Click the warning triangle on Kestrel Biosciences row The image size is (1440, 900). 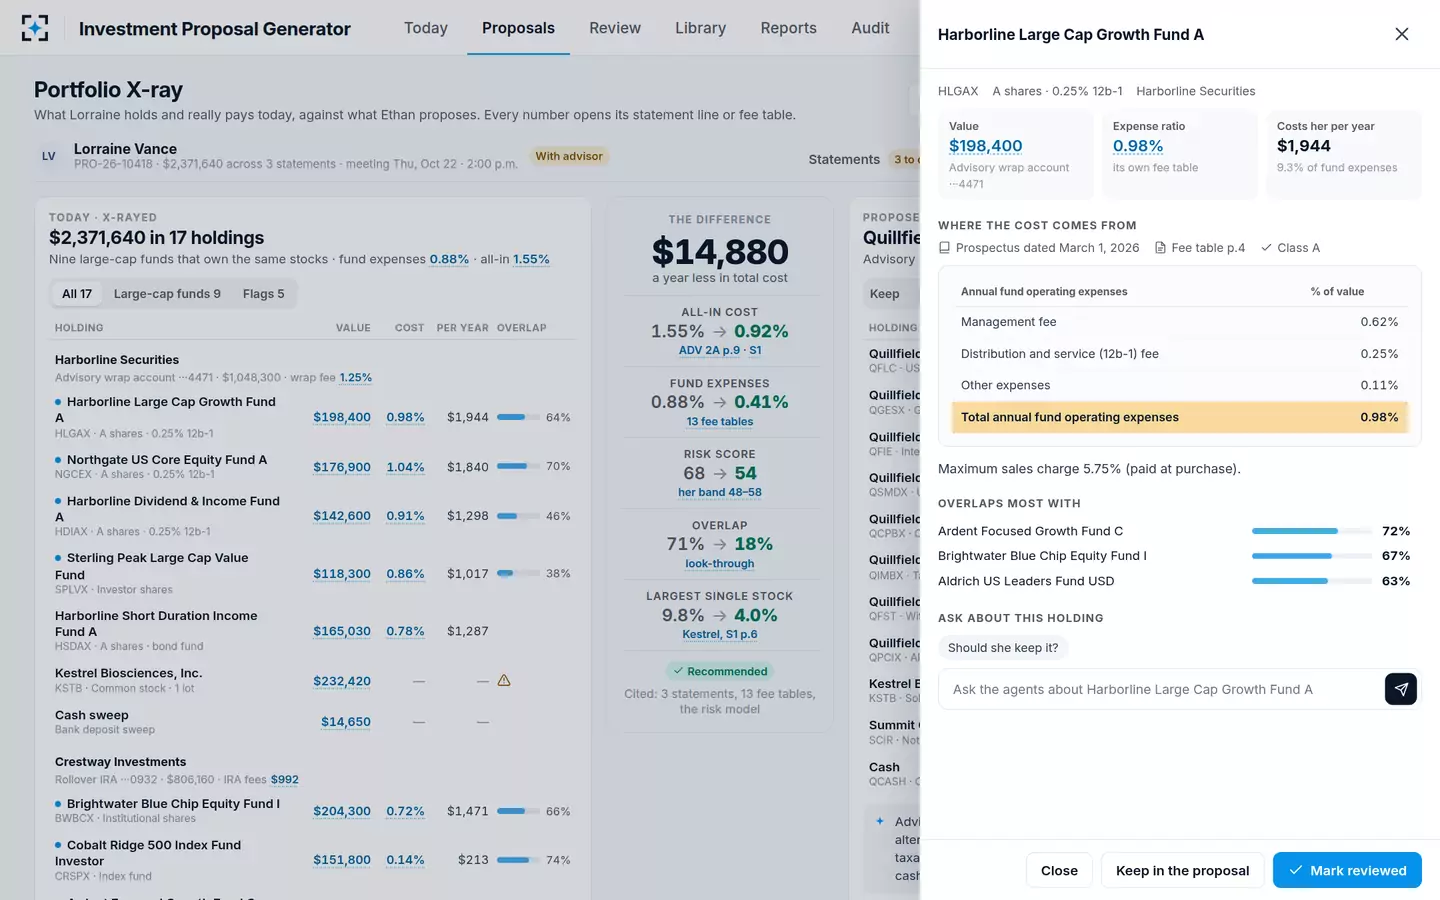[x=504, y=680]
